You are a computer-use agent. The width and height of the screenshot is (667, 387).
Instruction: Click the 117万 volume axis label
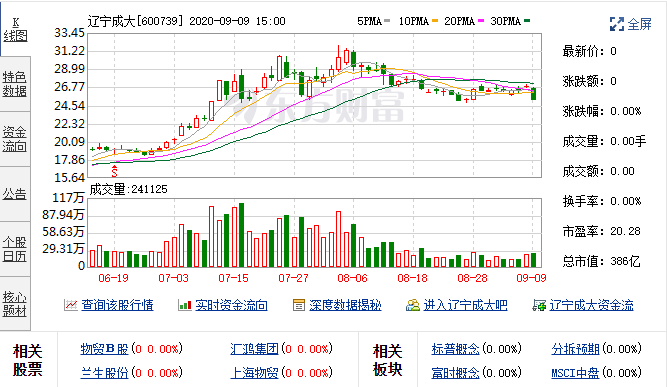68,197
